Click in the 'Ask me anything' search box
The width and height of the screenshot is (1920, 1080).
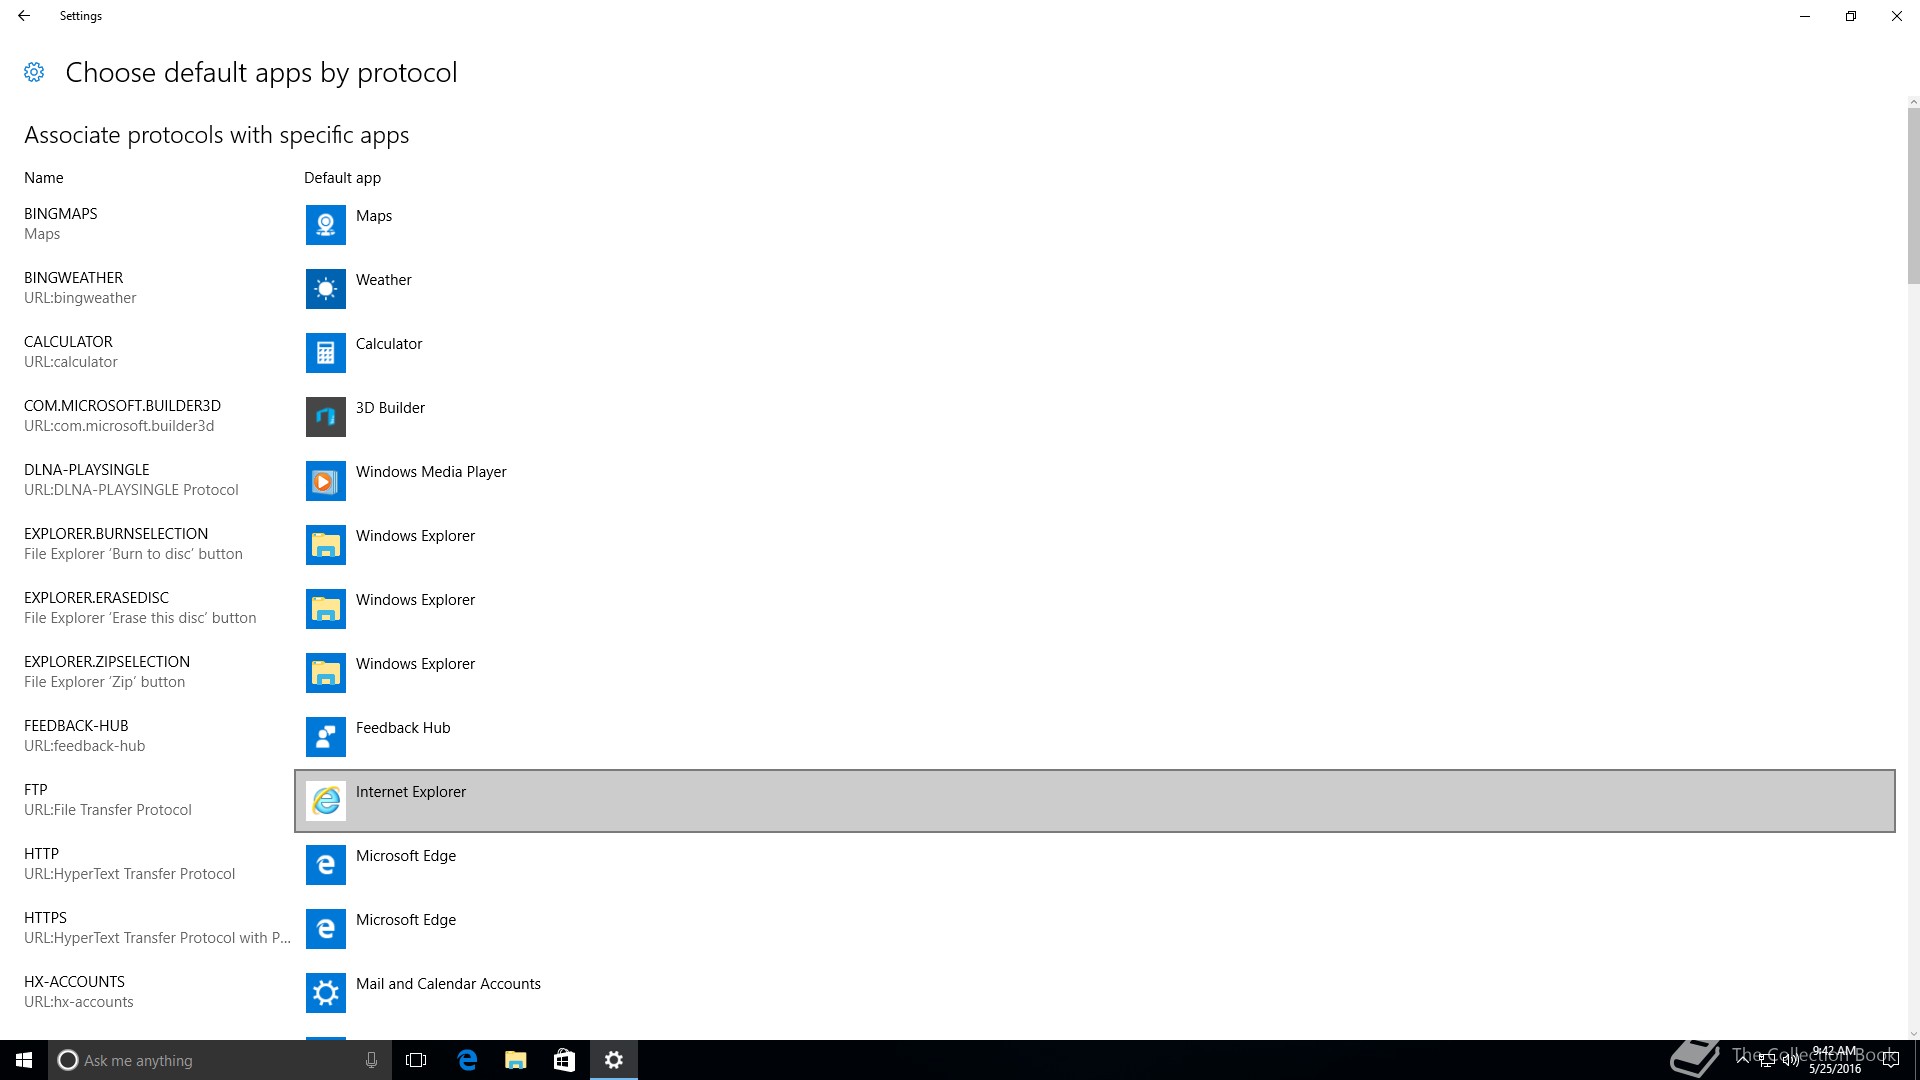[x=220, y=1060]
